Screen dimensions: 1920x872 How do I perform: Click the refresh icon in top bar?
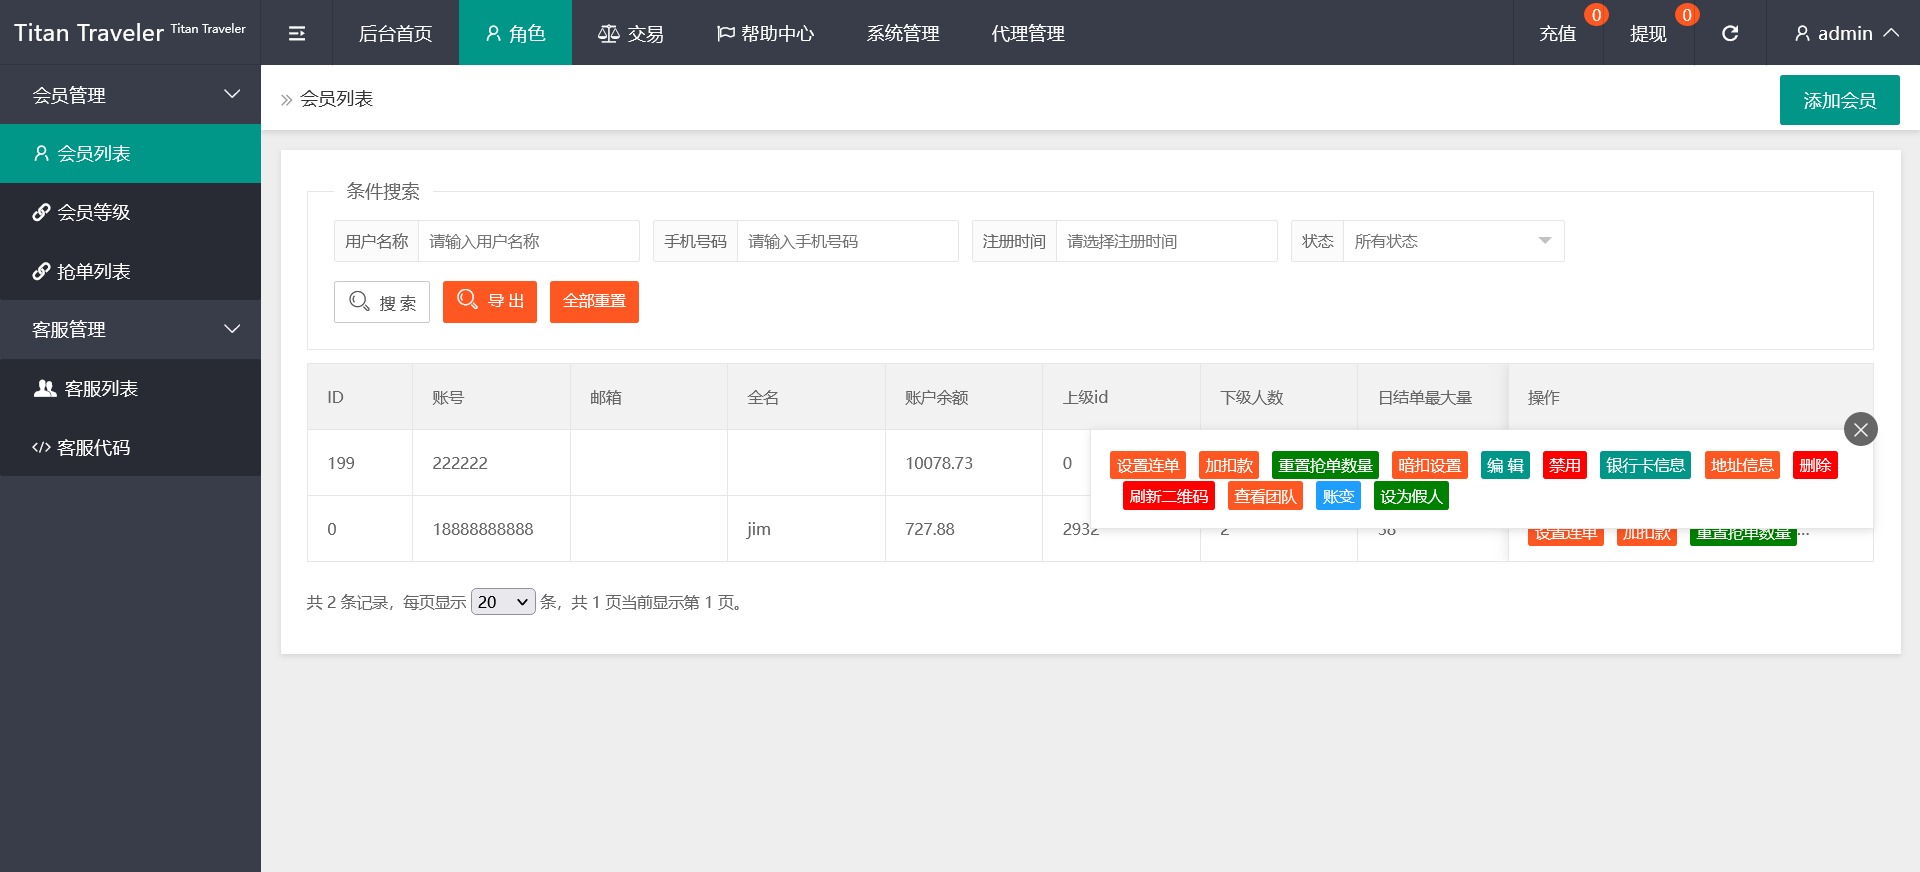tap(1729, 33)
